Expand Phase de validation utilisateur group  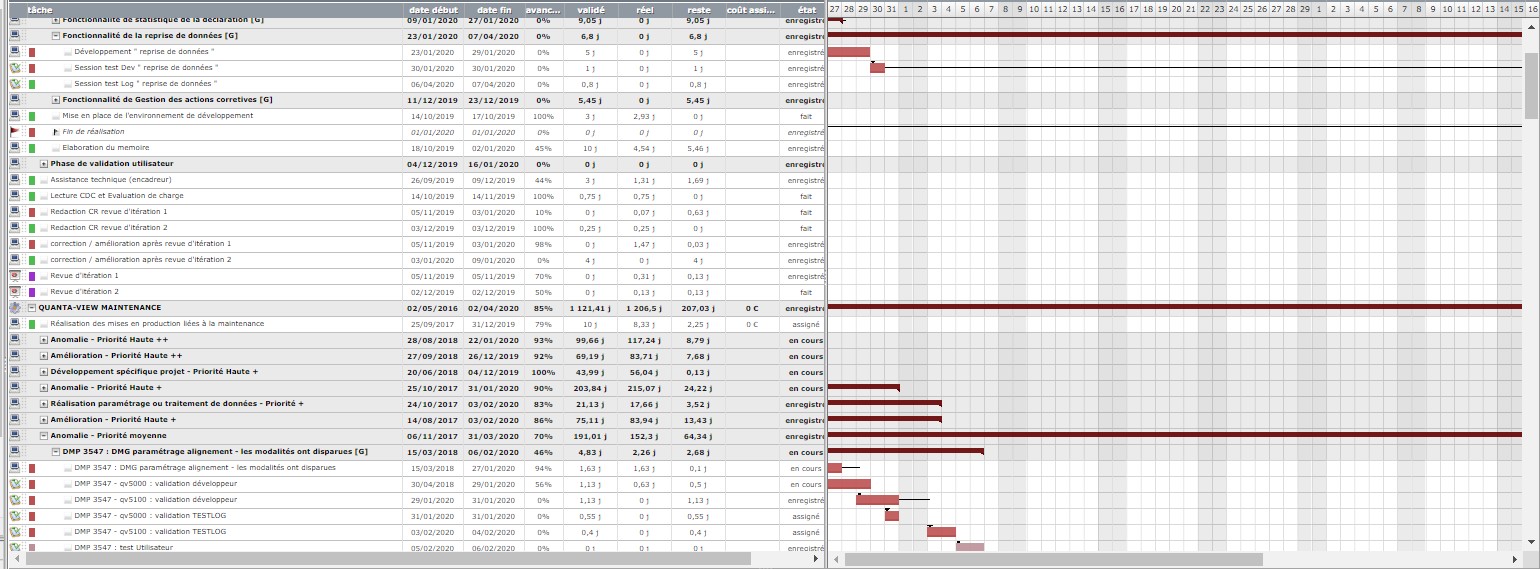44,164
